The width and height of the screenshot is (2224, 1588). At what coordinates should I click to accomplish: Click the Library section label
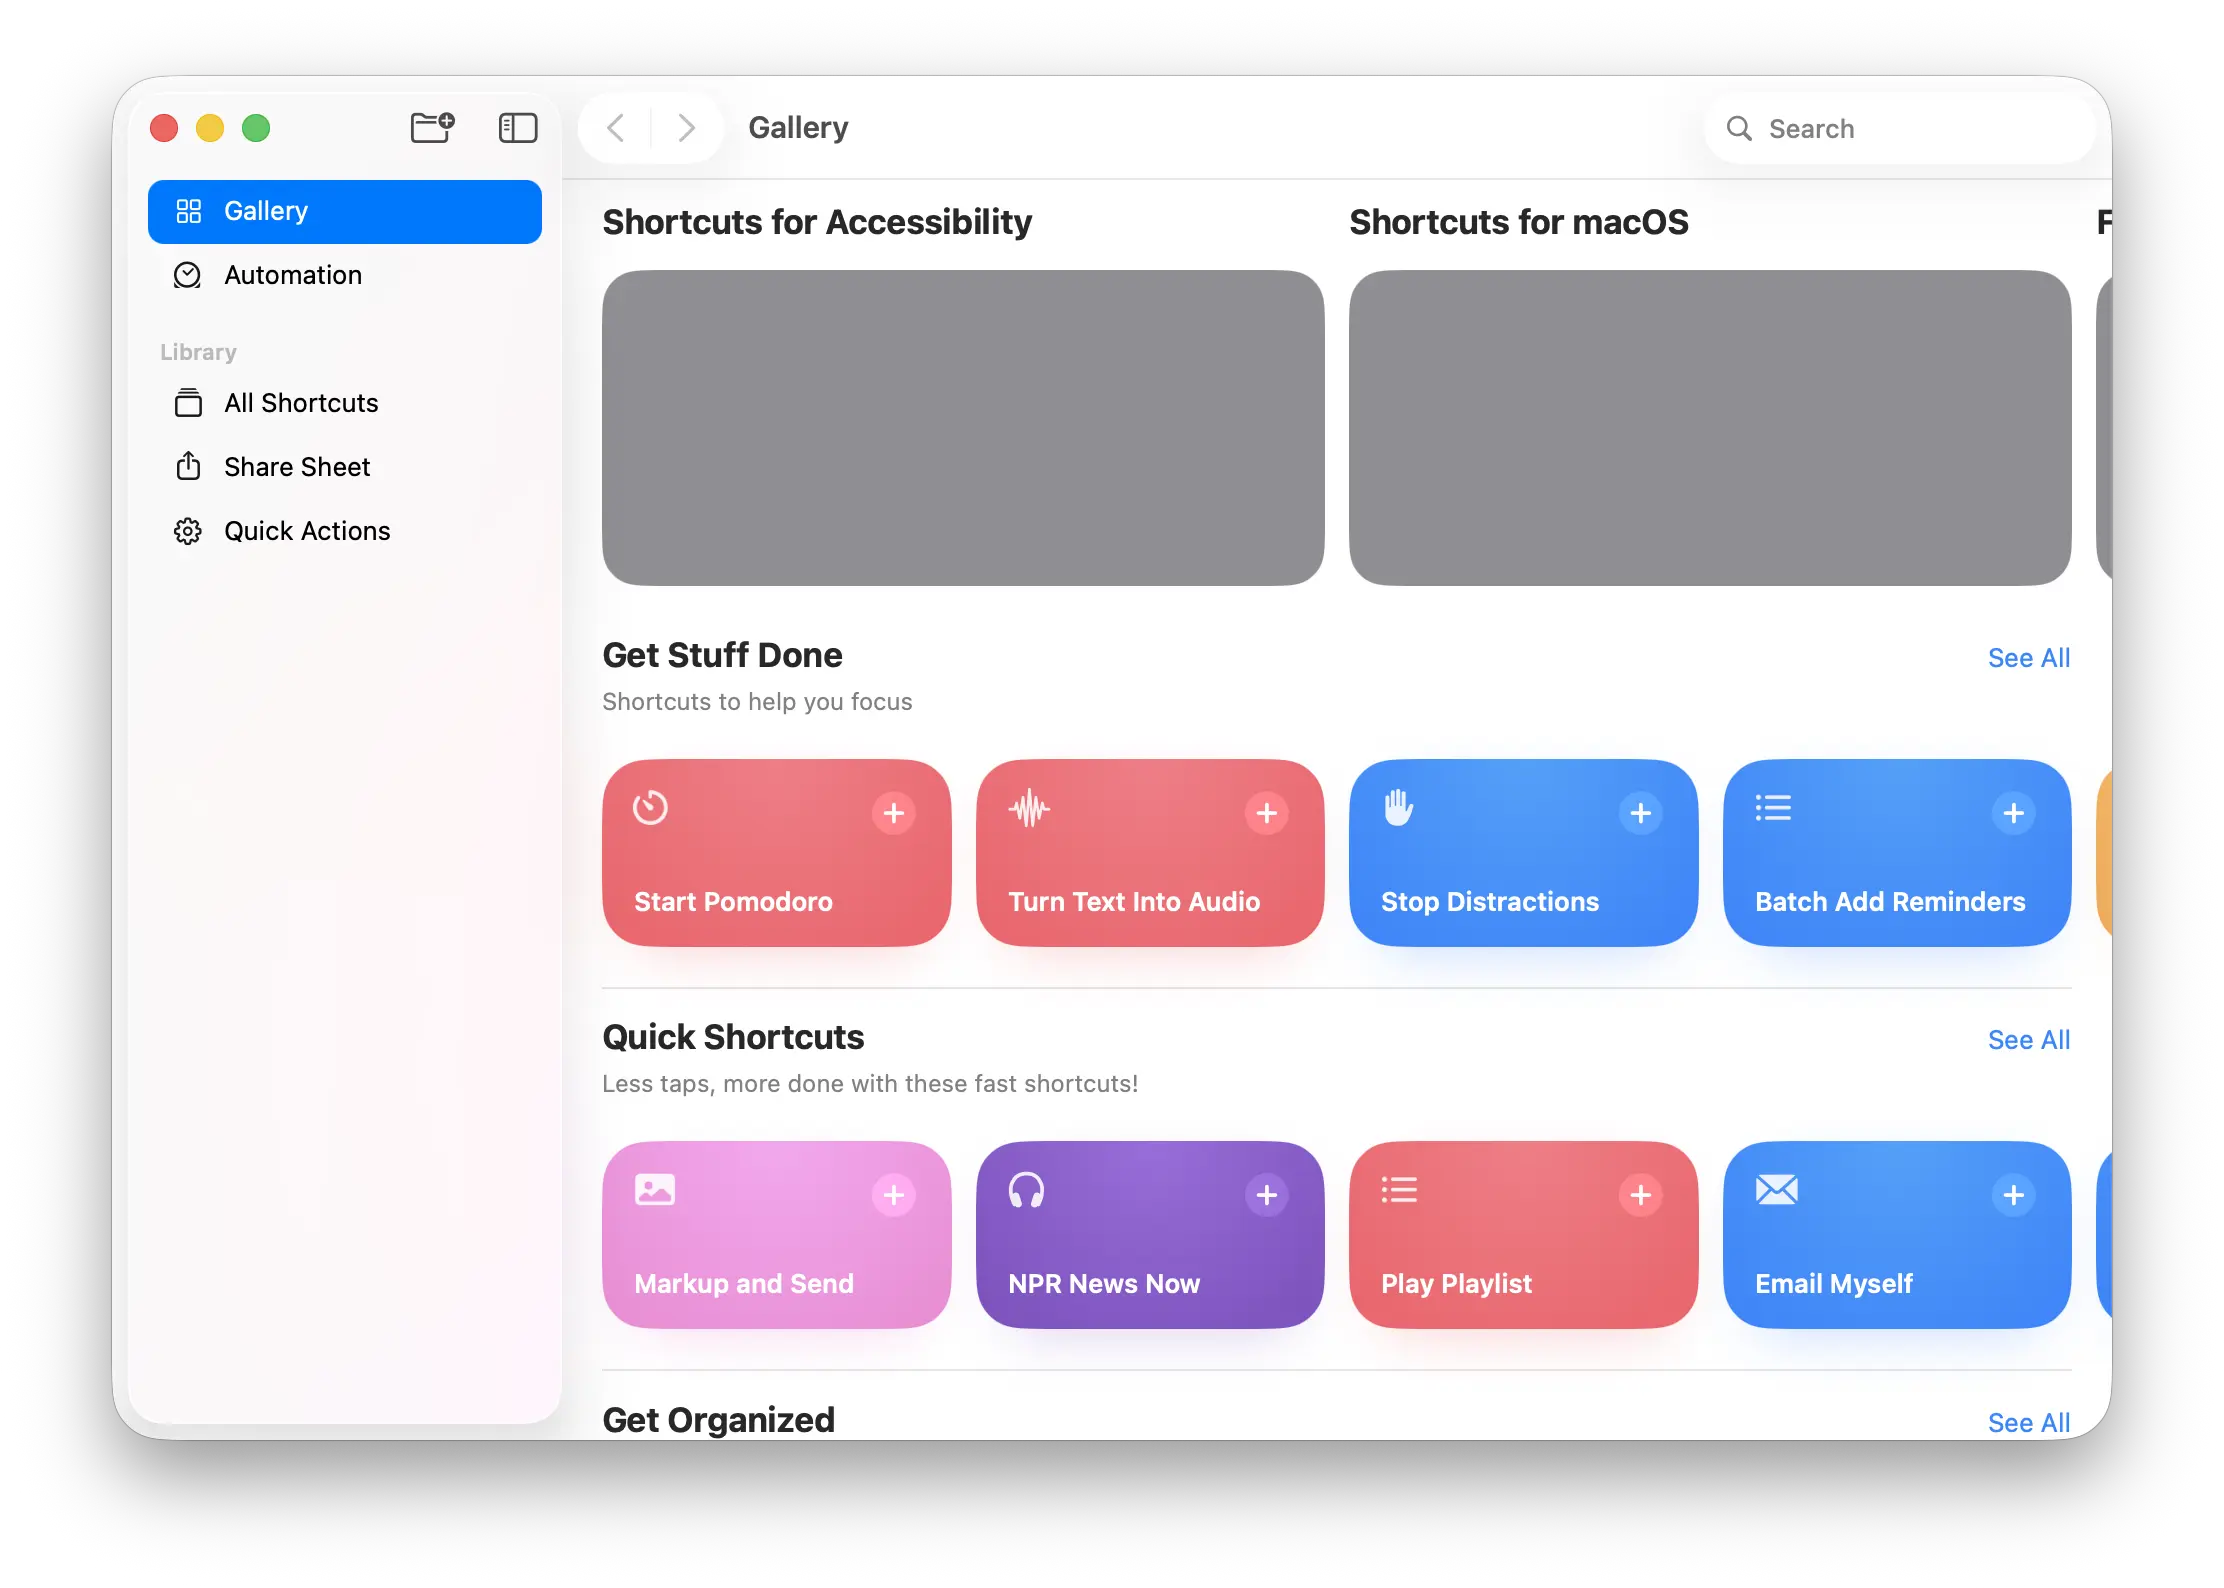tap(198, 352)
